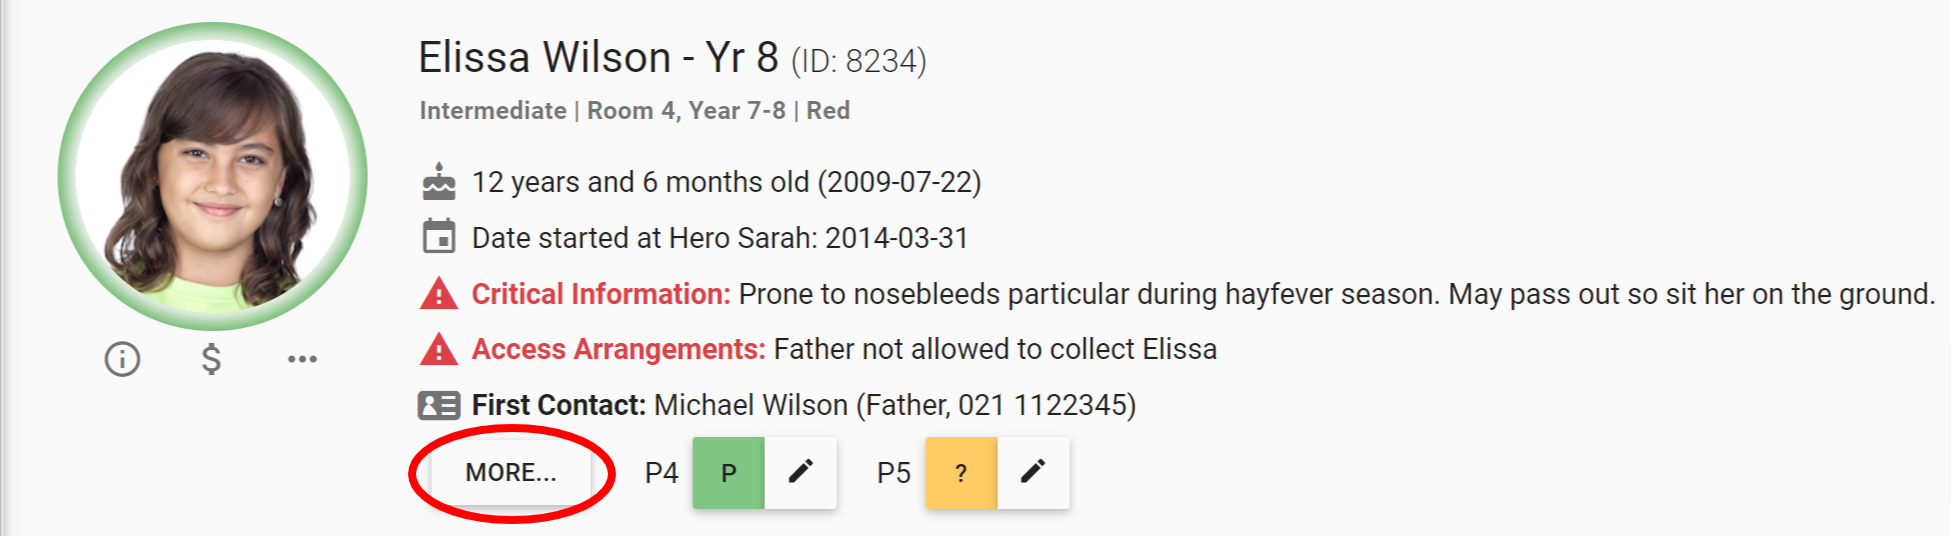Screen dimensions: 1951x536
Task: Click the First Contact card icon
Action: coord(438,405)
